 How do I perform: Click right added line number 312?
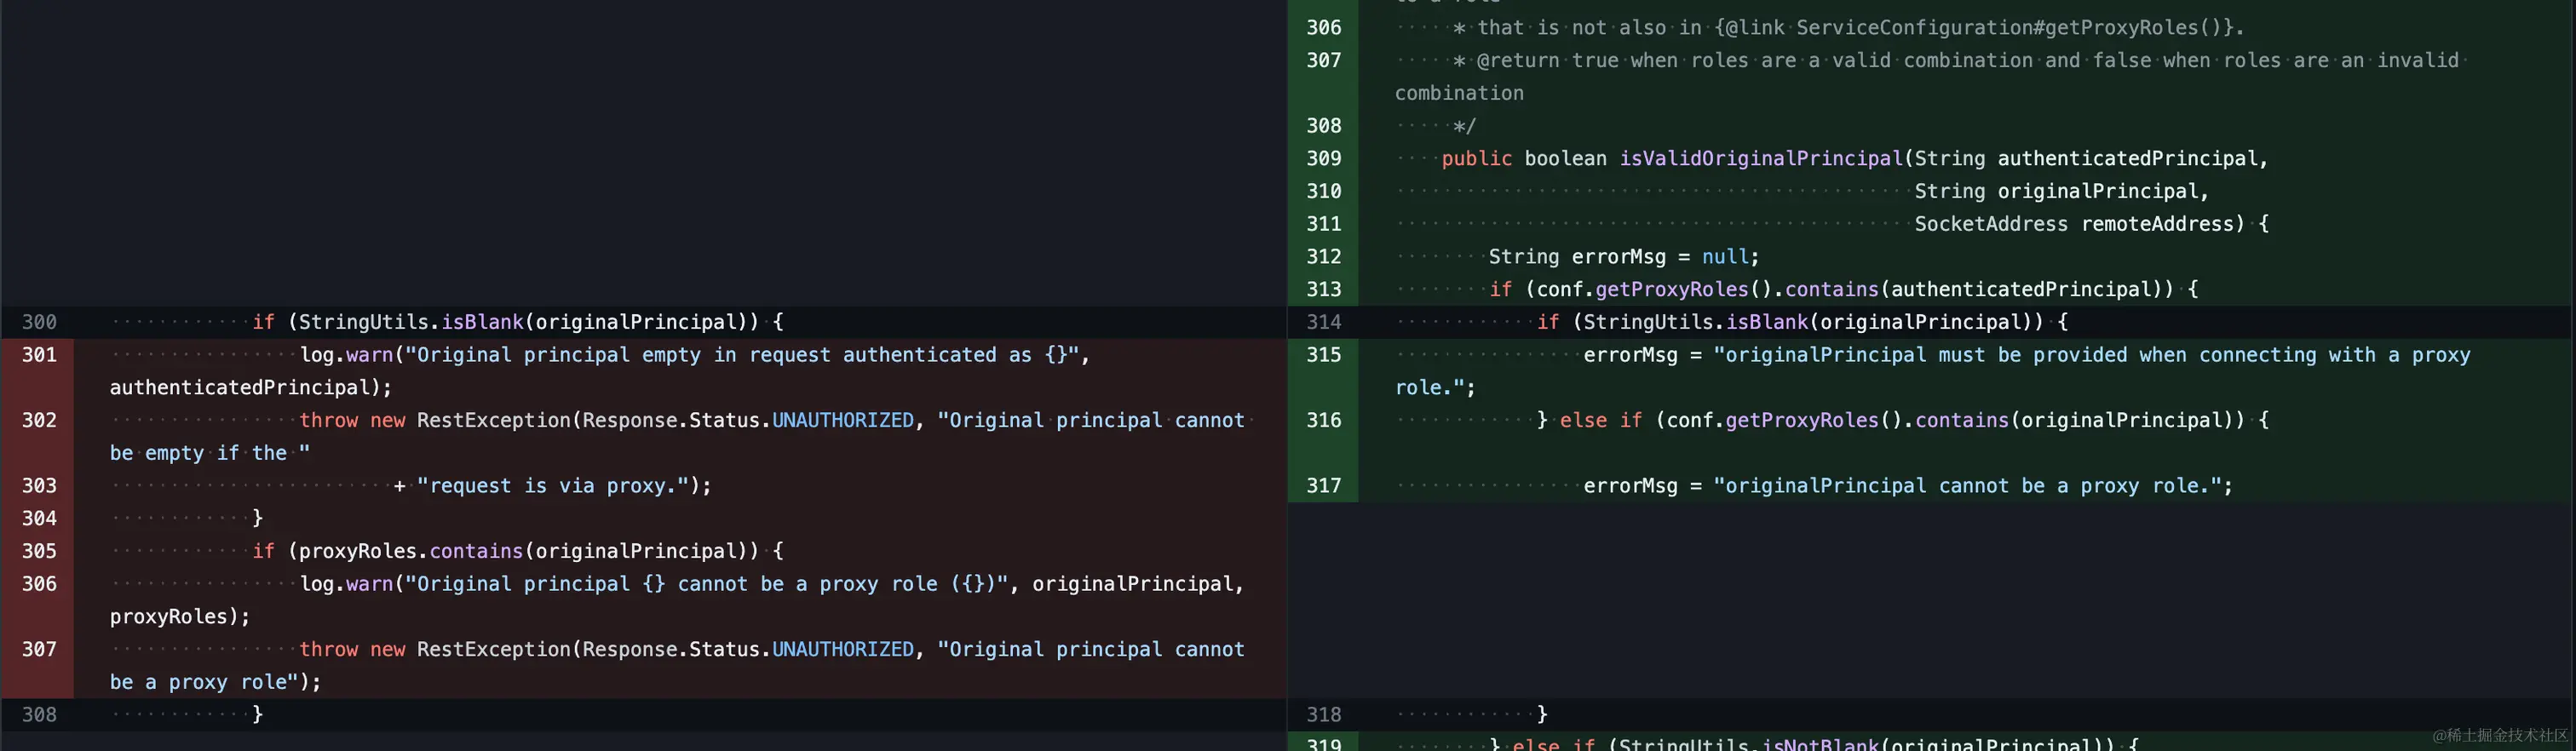click(x=1323, y=257)
